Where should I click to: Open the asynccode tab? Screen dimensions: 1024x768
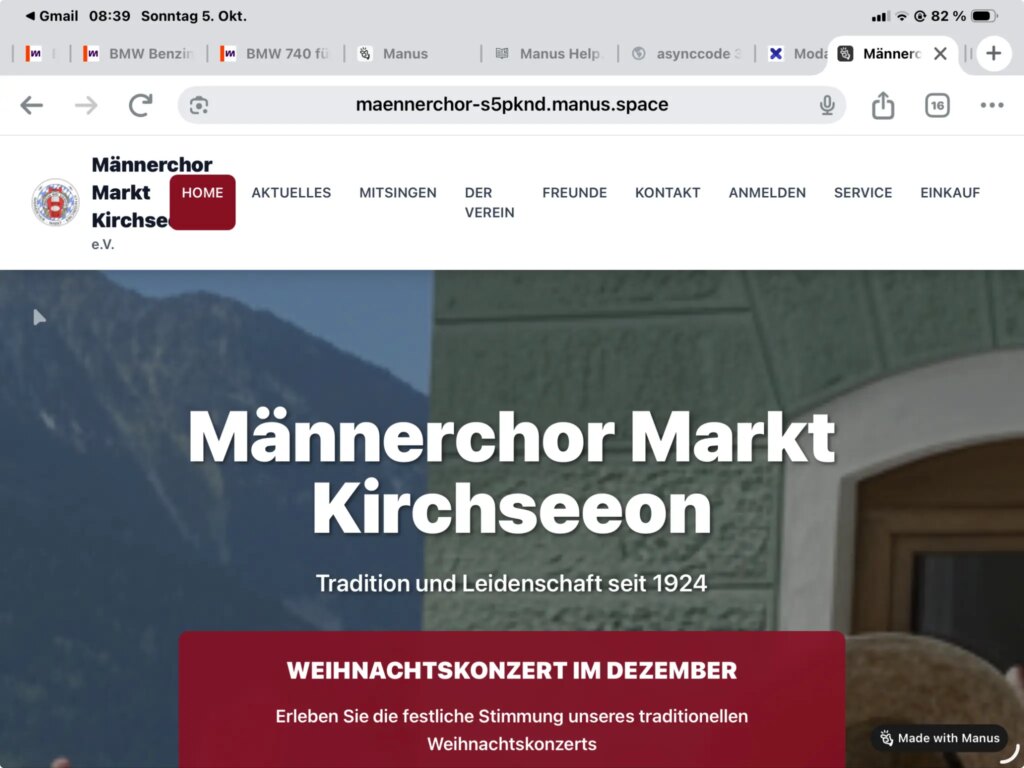pyautogui.click(x=687, y=54)
